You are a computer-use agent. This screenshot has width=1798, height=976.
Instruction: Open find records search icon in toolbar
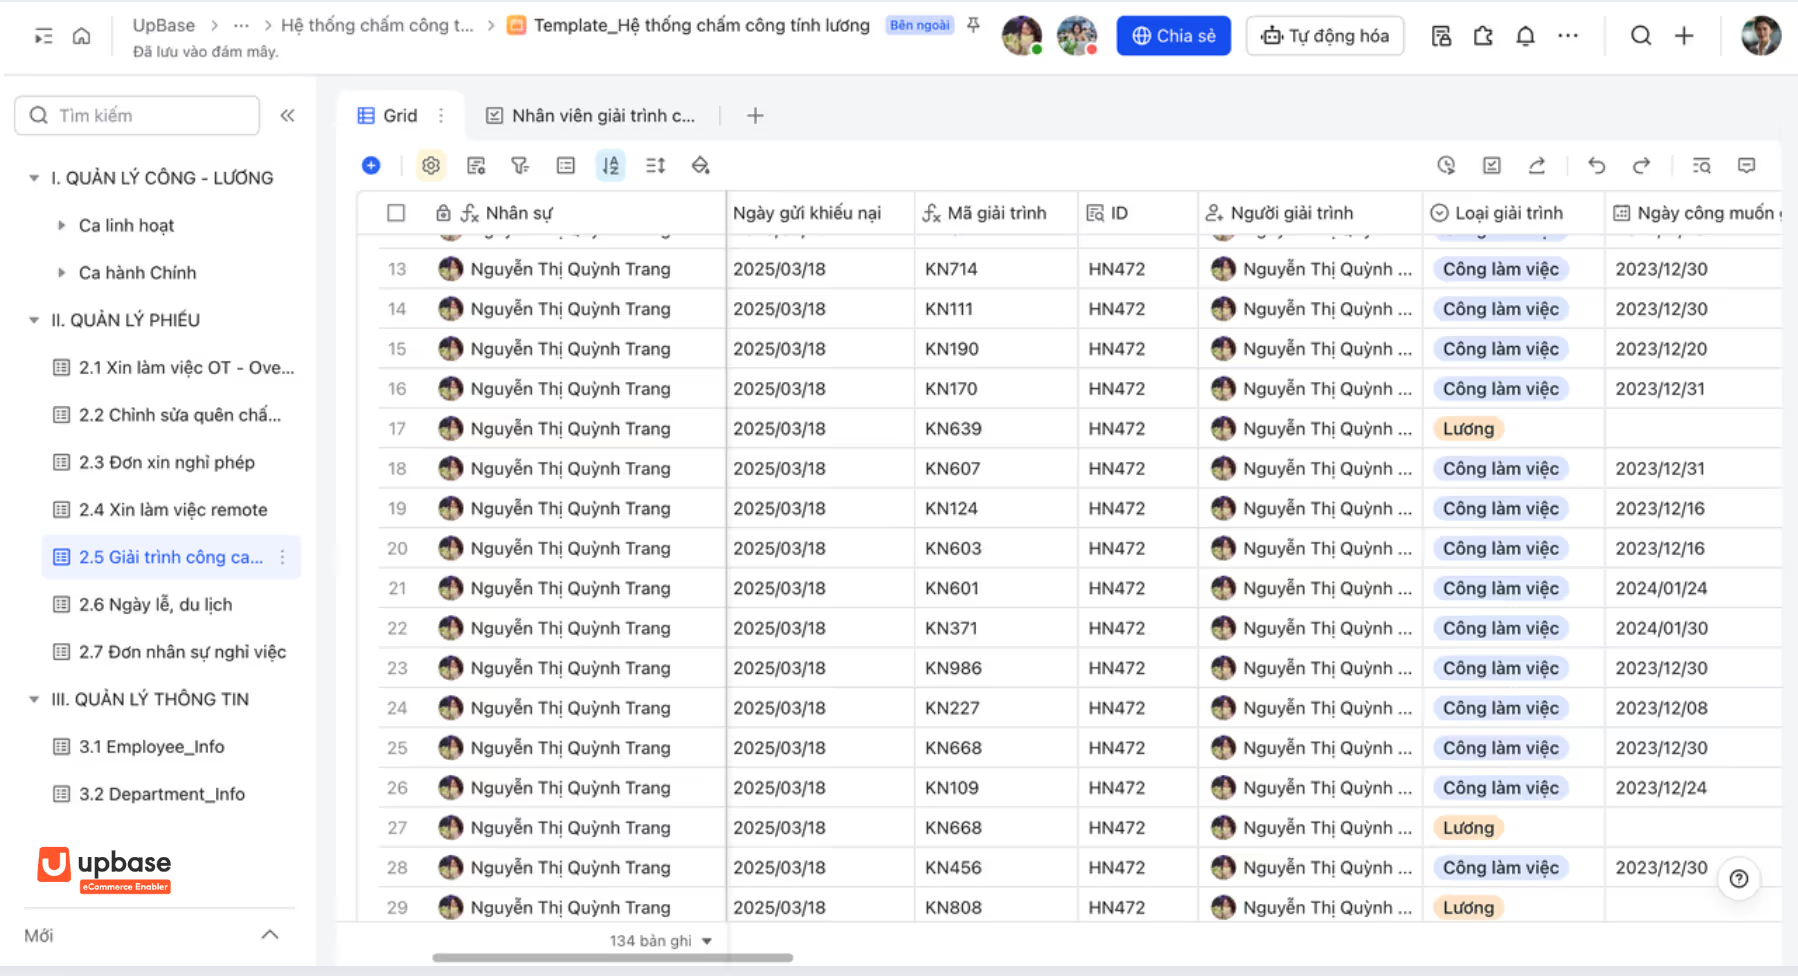click(1702, 165)
